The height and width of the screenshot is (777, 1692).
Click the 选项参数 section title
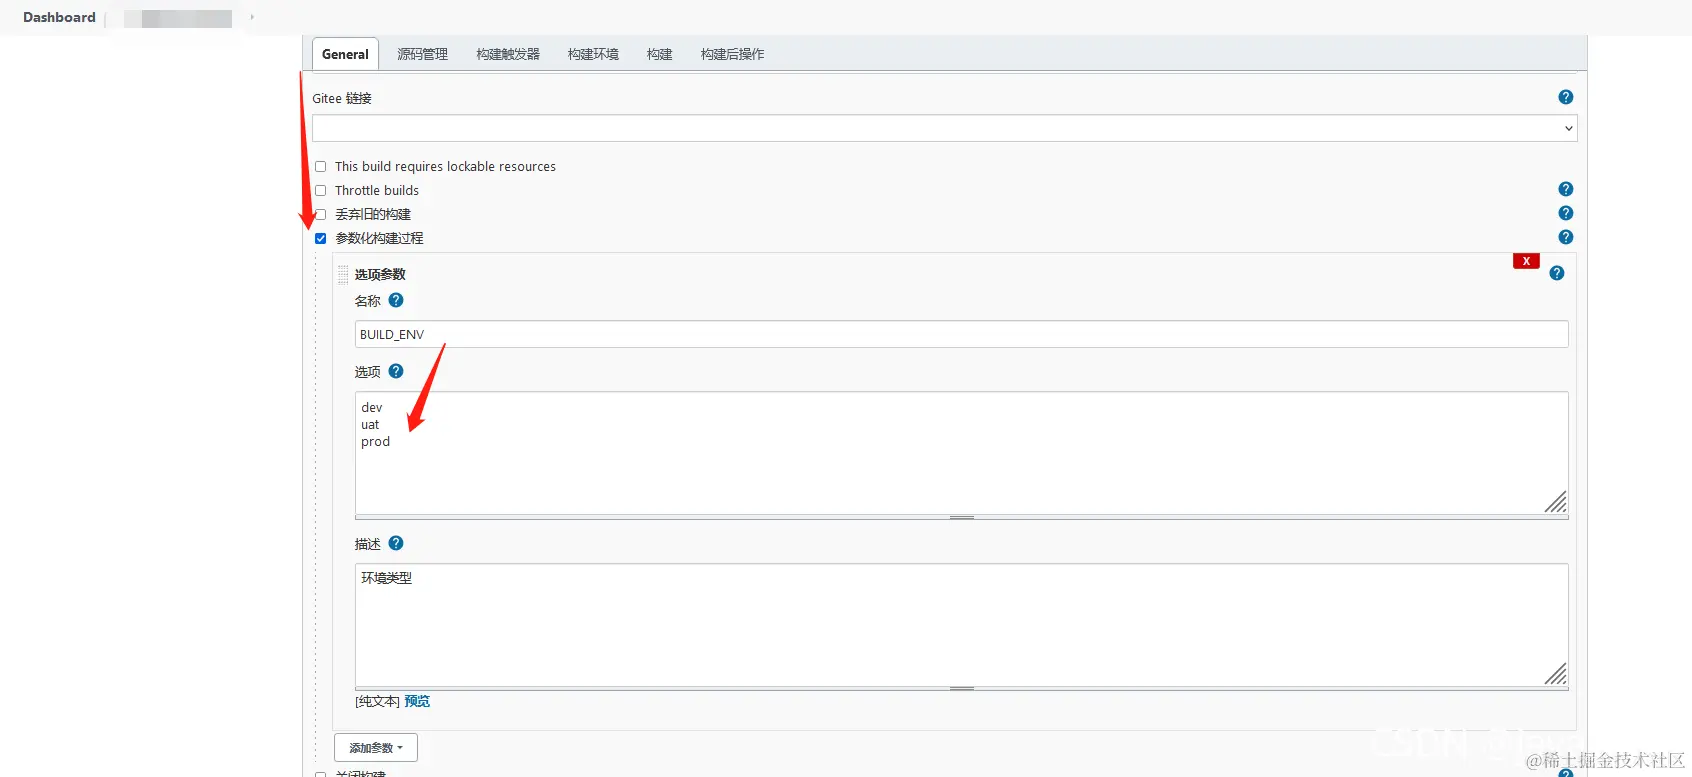coord(380,274)
